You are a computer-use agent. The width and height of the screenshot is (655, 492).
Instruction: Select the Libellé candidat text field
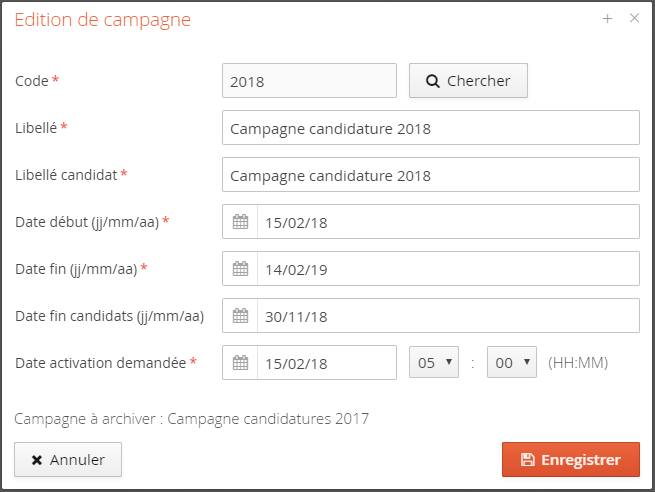tap(430, 175)
